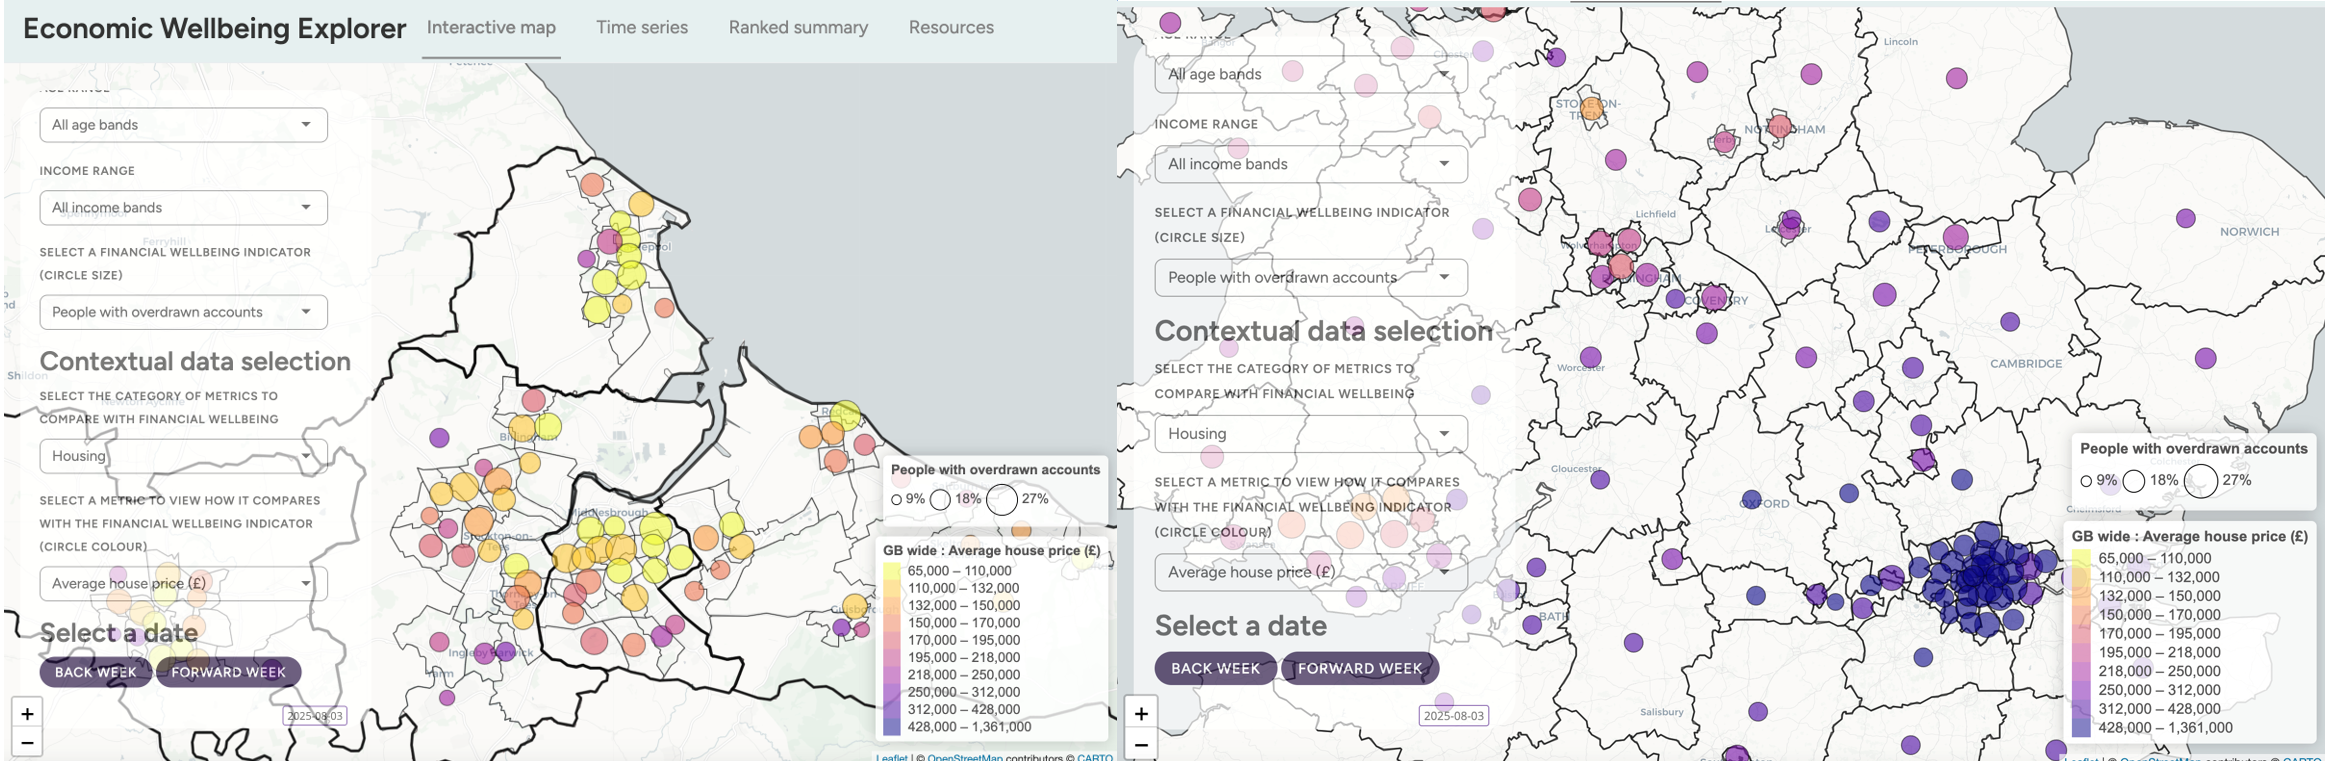Click the right map's zoom in button
This screenshot has height=761, width=2326.
coord(1141,713)
